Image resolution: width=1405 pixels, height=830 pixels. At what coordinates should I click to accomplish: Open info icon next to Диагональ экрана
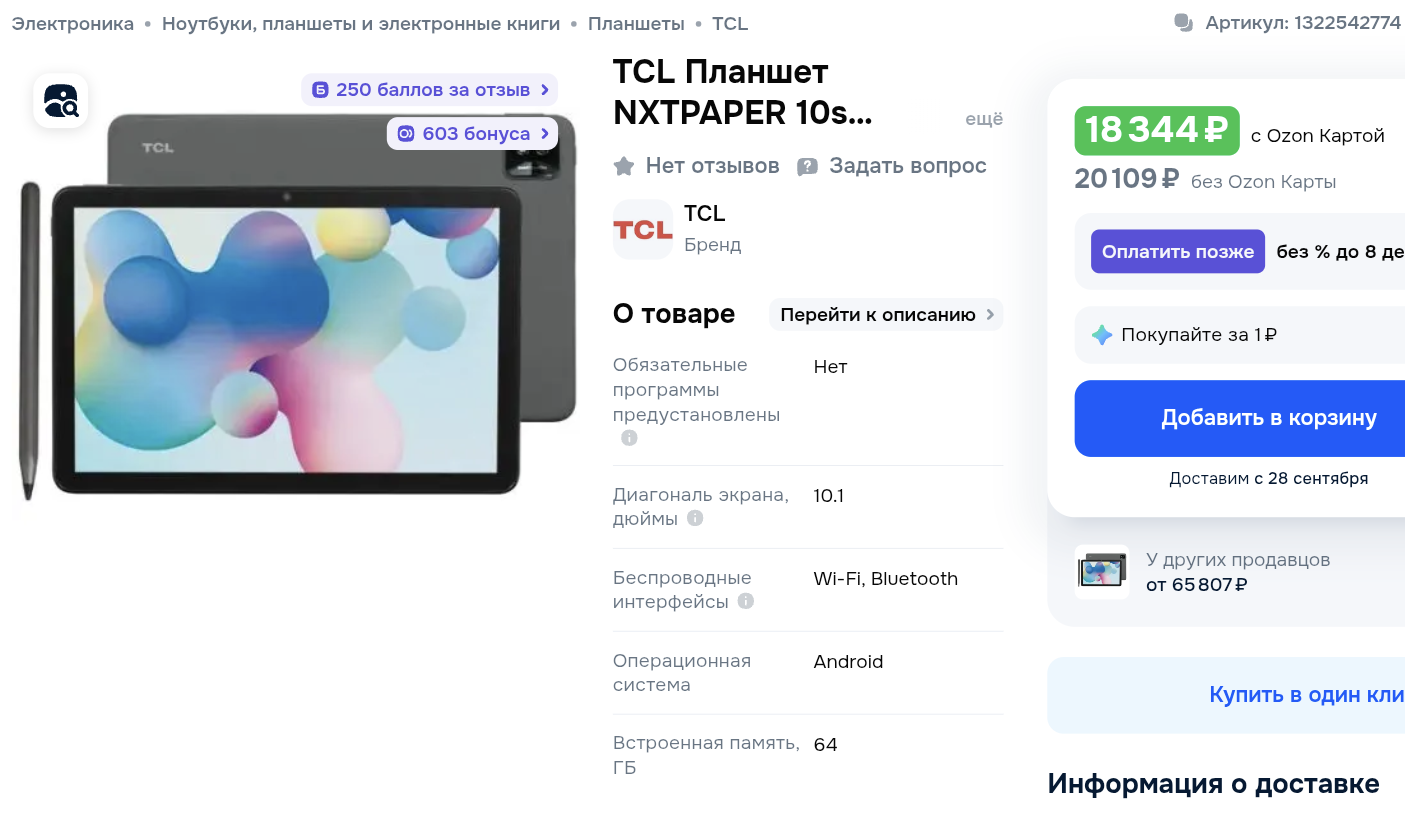pos(695,518)
